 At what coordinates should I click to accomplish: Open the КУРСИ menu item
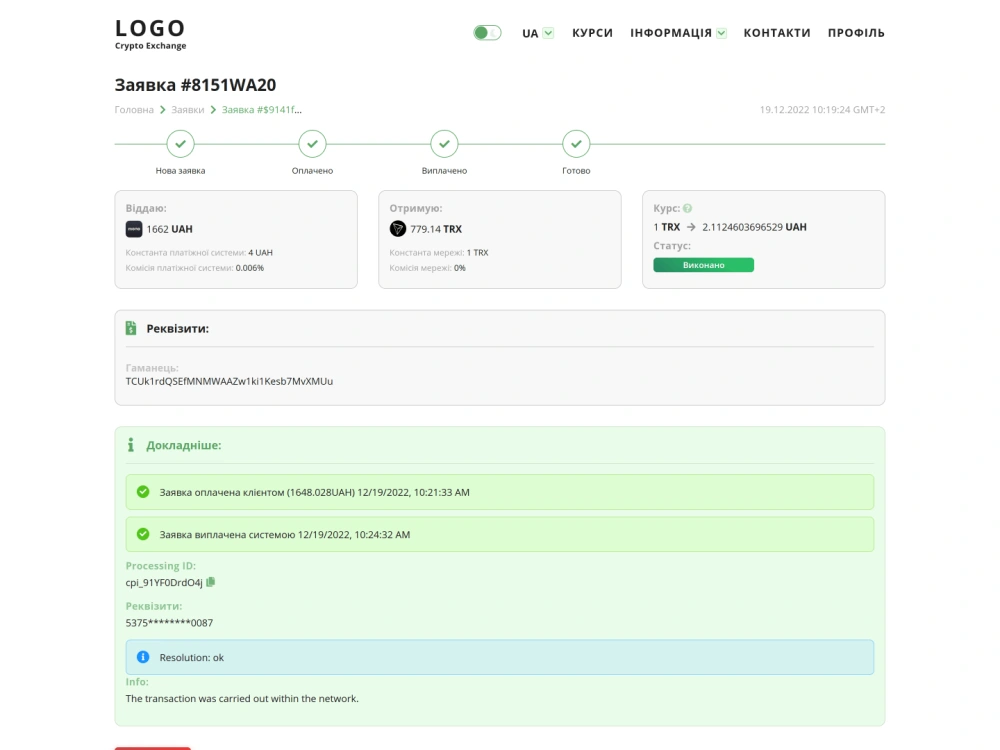pyautogui.click(x=592, y=33)
